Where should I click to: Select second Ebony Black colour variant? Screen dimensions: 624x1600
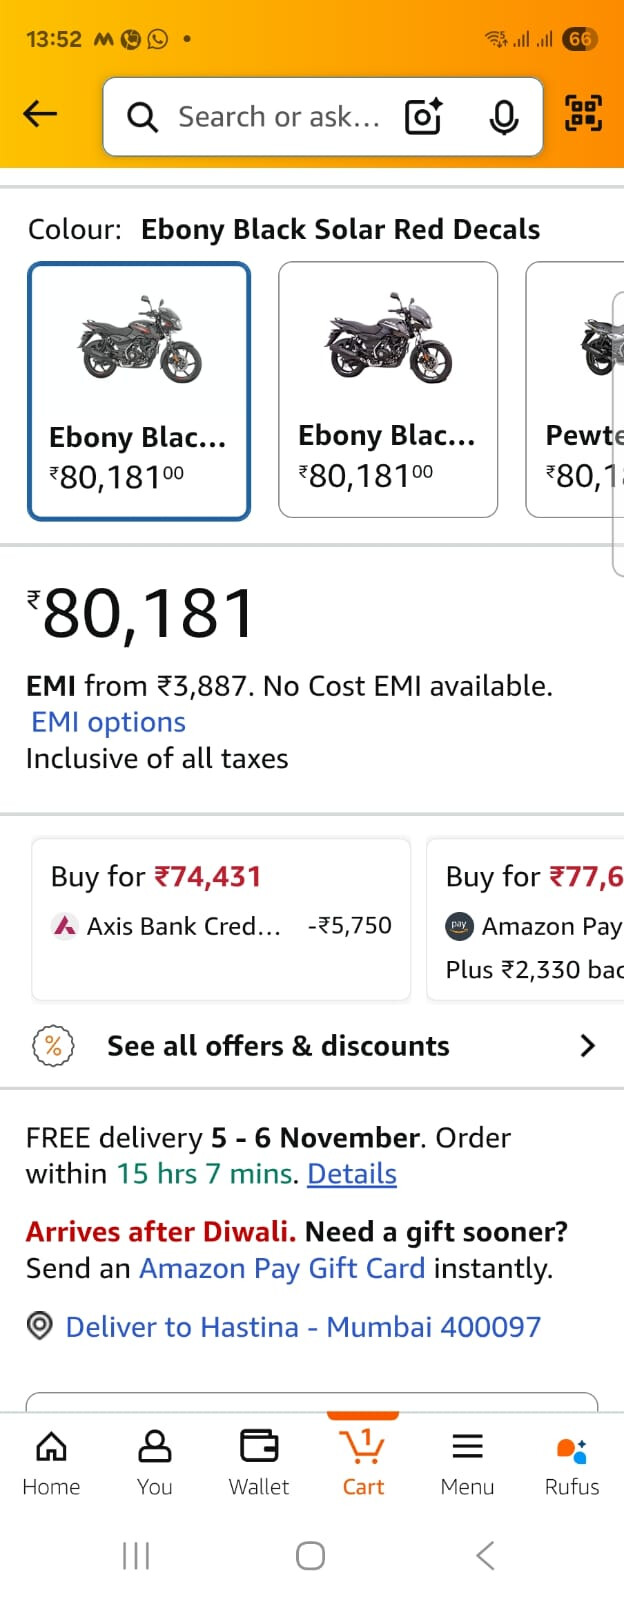tap(388, 390)
